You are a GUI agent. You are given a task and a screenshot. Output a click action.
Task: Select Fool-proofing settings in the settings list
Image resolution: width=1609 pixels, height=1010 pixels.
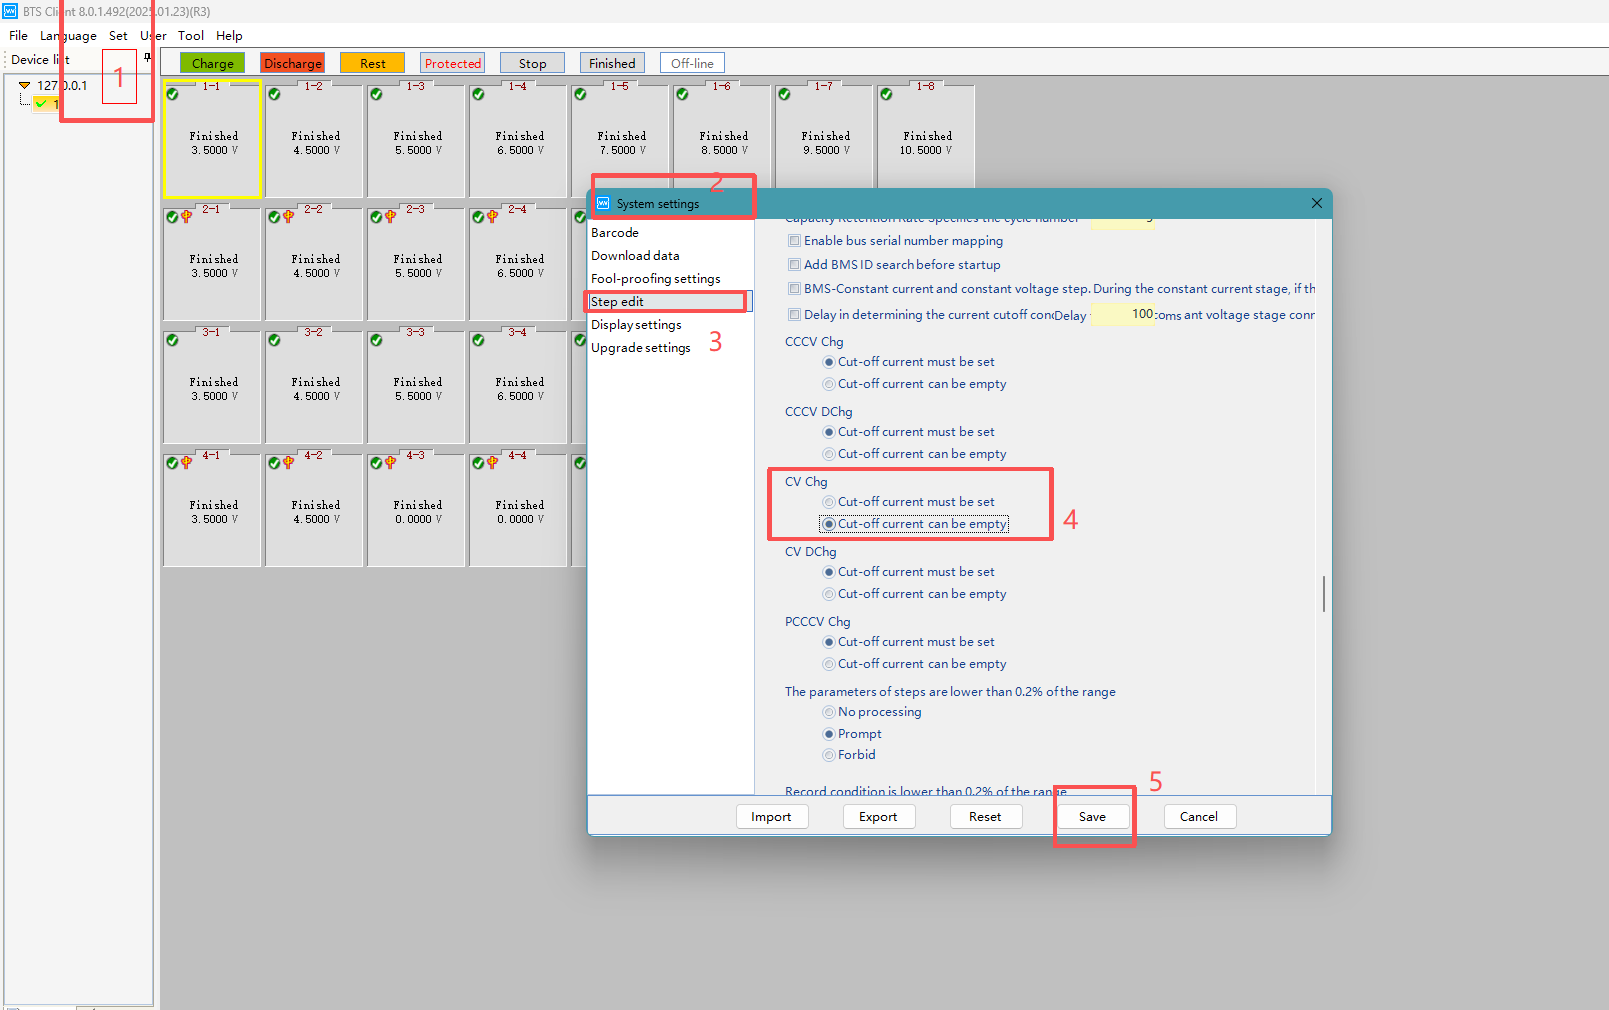(x=655, y=279)
